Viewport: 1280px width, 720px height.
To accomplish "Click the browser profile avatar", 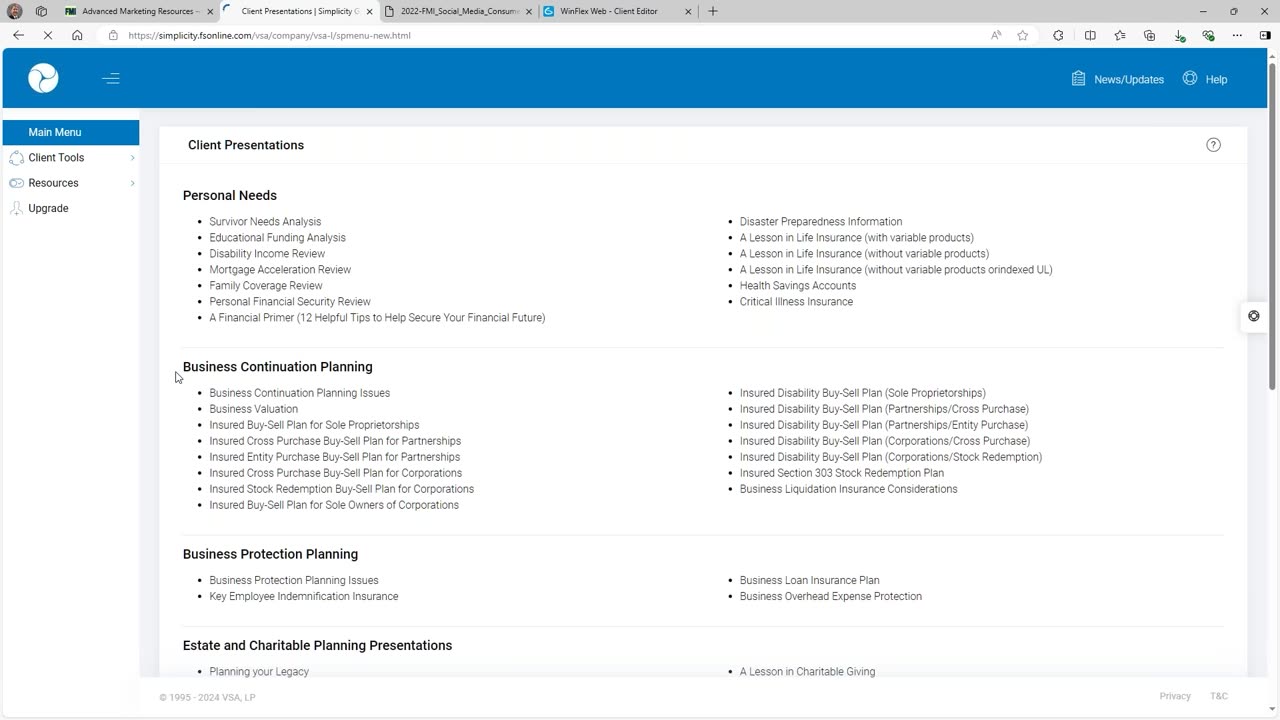I will tap(14, 11).
